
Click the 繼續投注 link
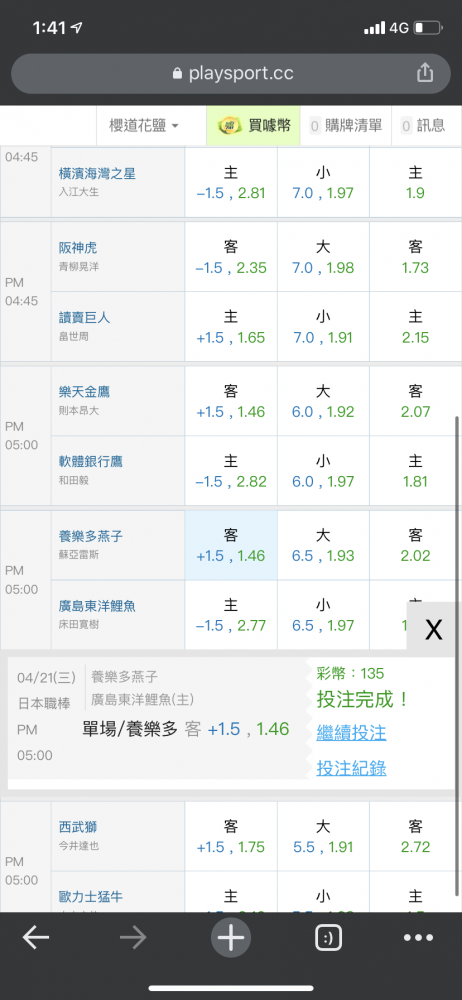tap(351, 732)
